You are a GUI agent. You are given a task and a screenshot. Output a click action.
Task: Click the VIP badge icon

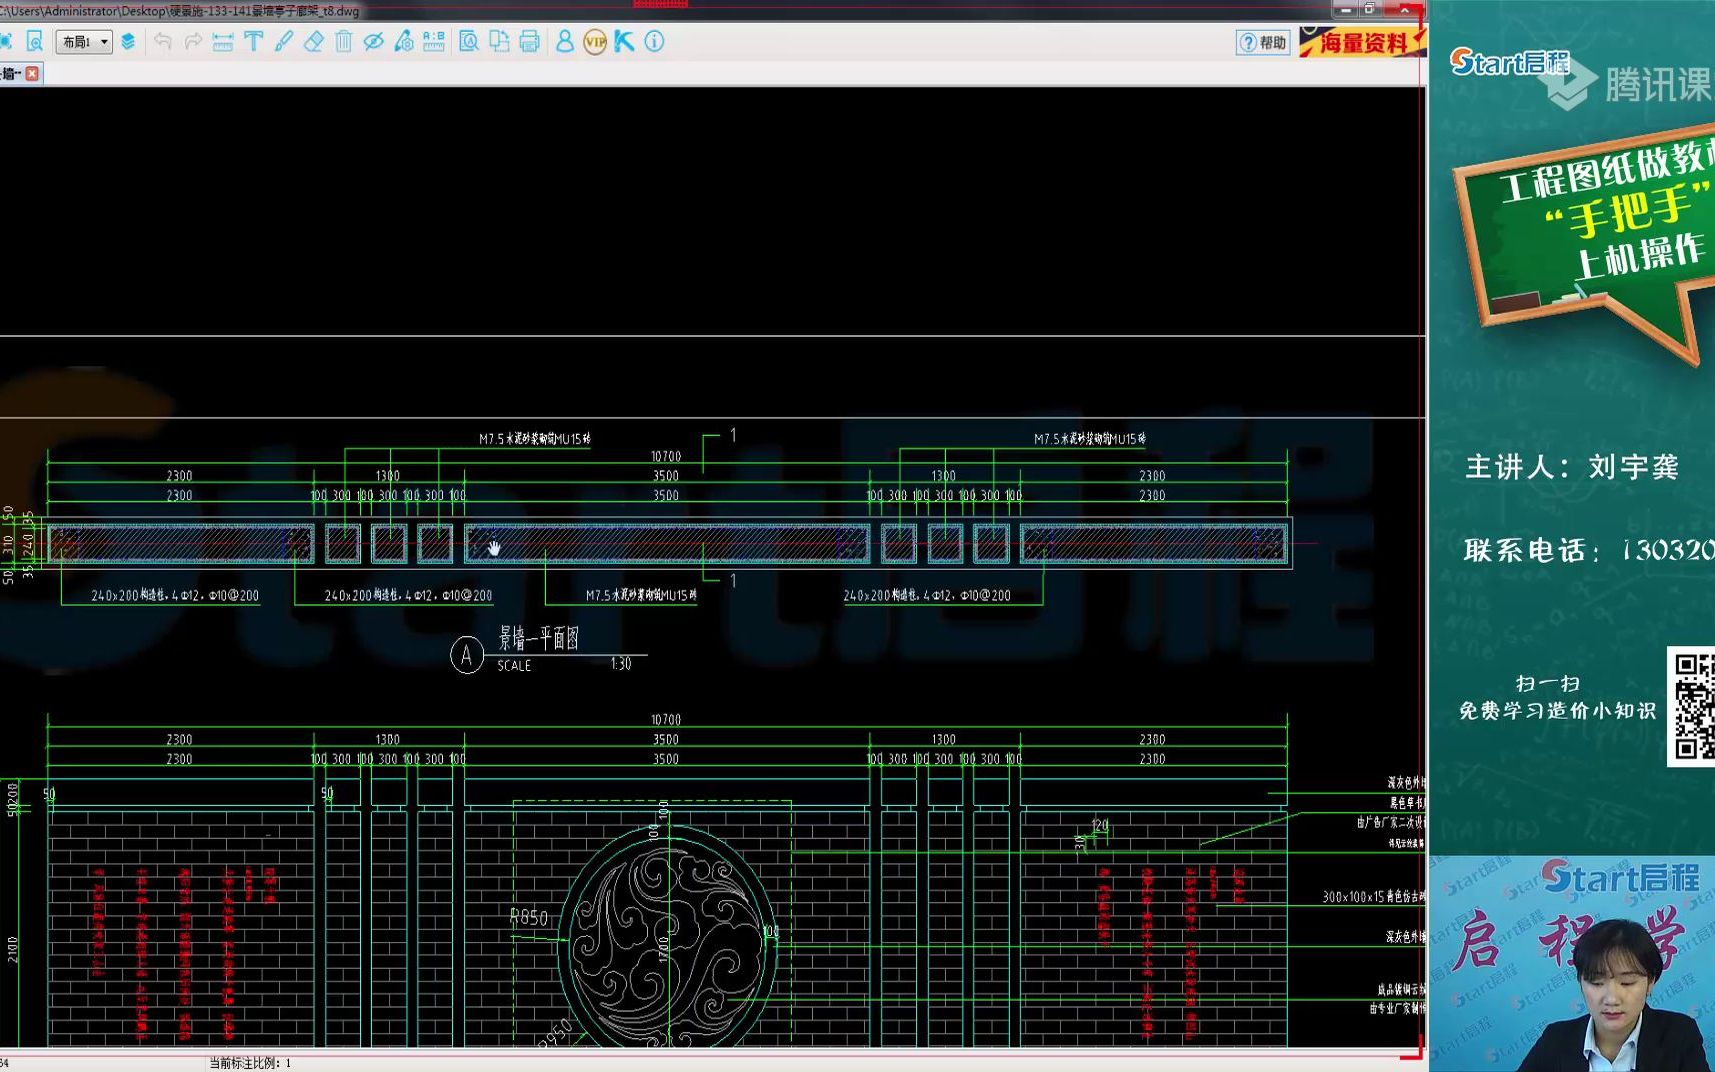click(595, 42)
